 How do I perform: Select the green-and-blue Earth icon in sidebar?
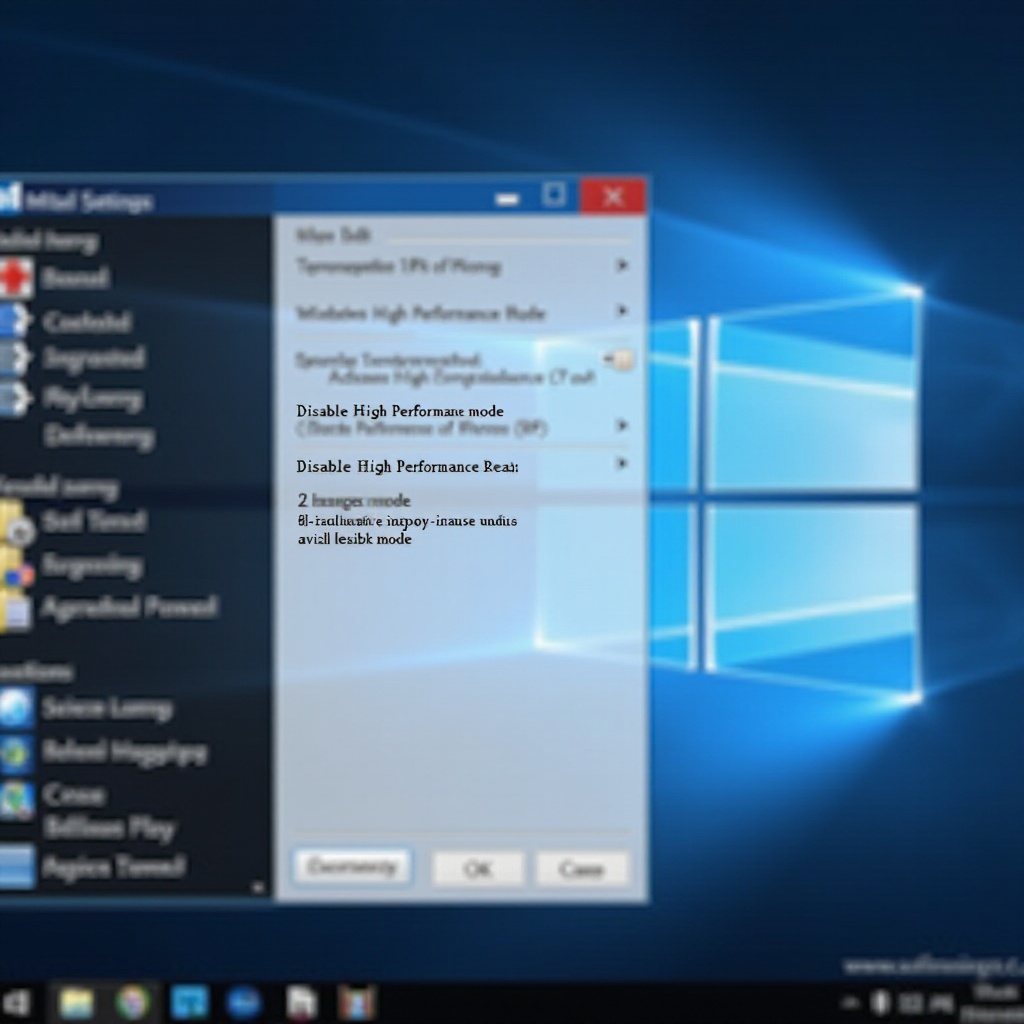(x=16, y=754)
